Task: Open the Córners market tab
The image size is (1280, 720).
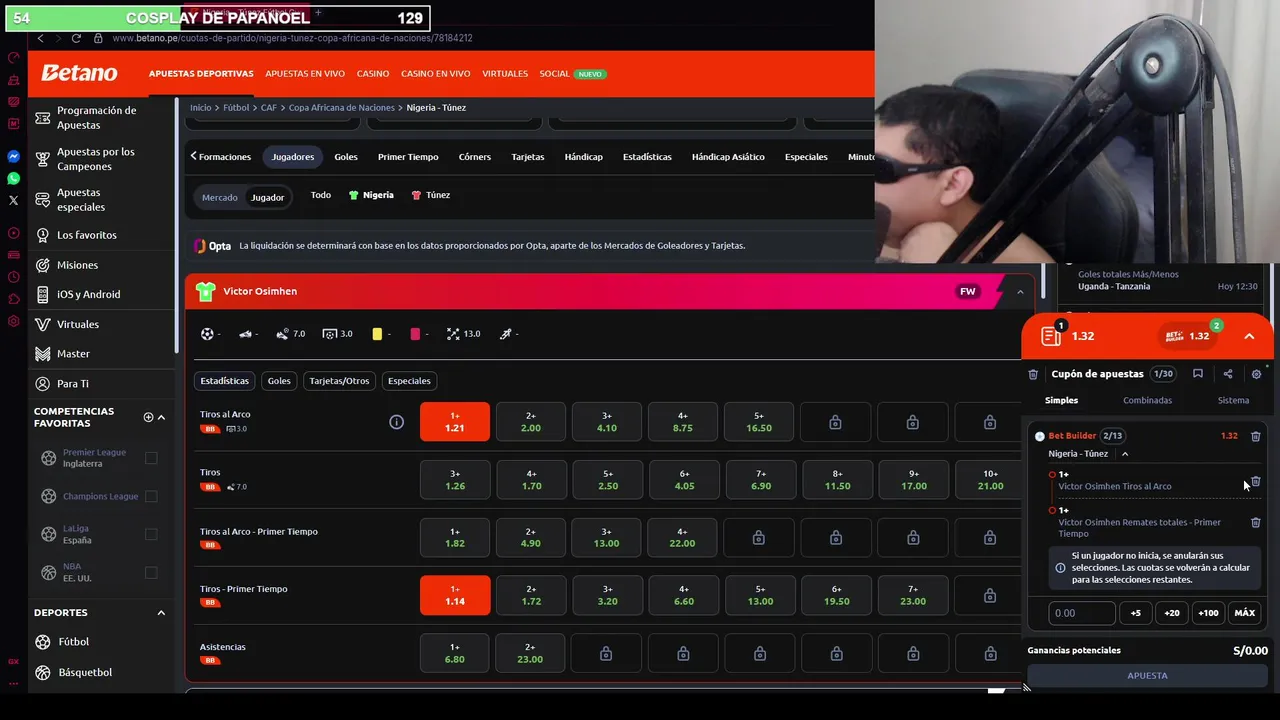Action: pyautogui.click(x=475, y=157)
